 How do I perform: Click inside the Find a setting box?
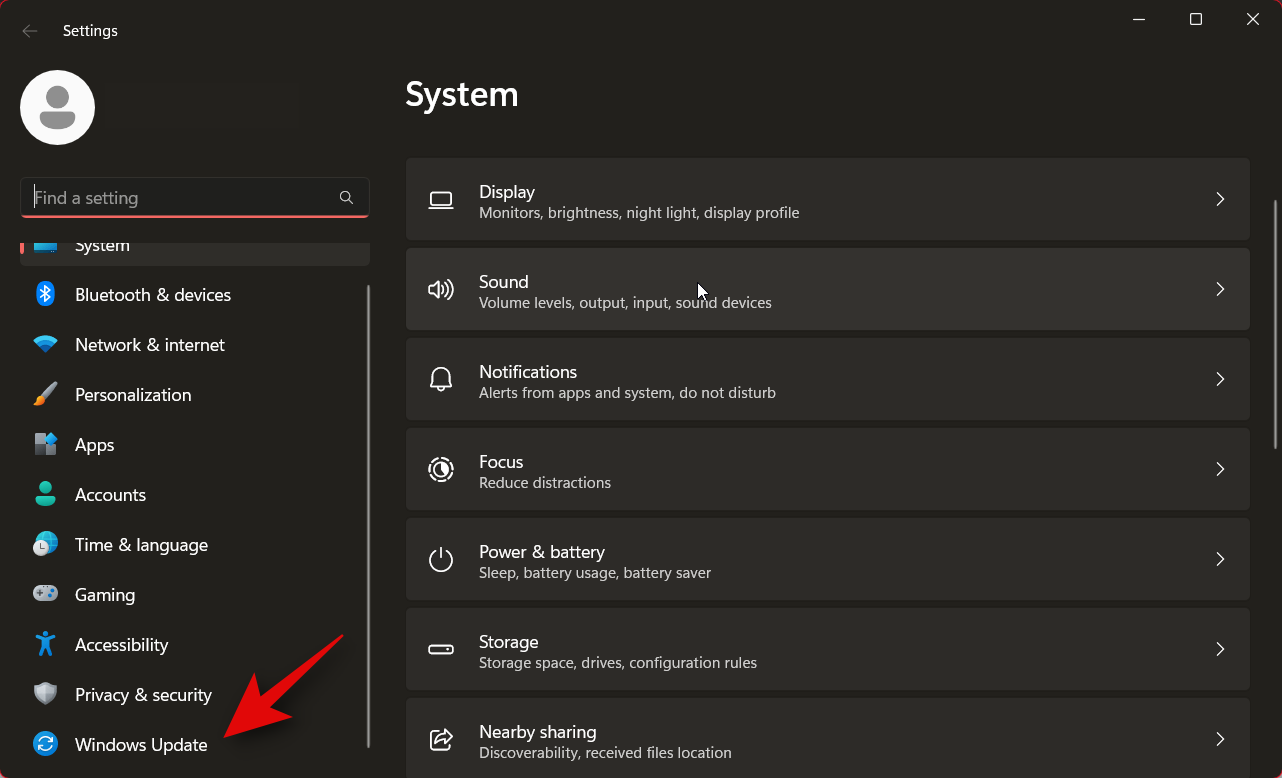pos(180,197)
